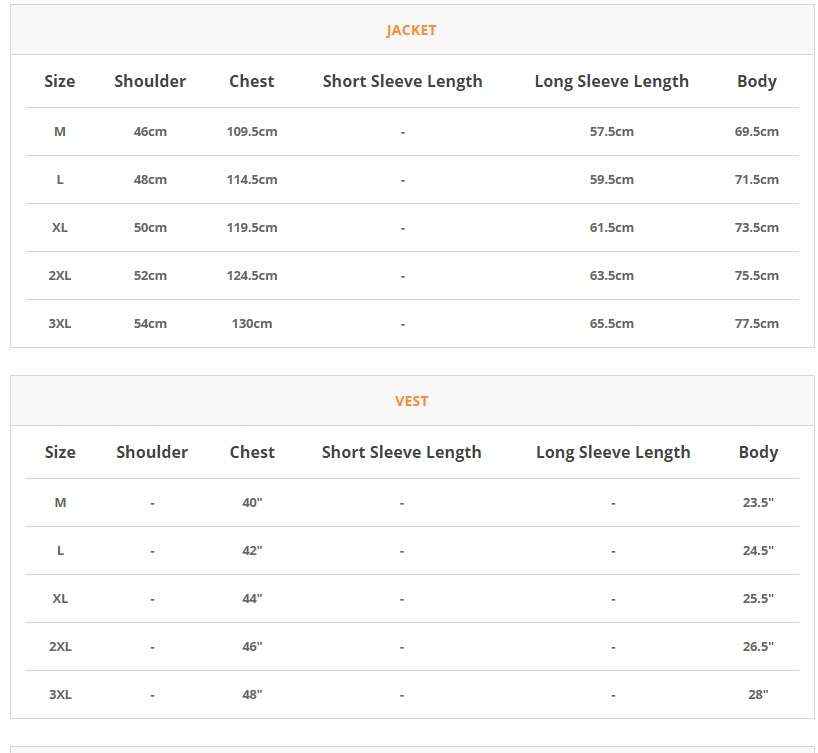Click the 48" chest cell for vest
The width and height of the screenshot is (818, 753).
coord(252,694)
